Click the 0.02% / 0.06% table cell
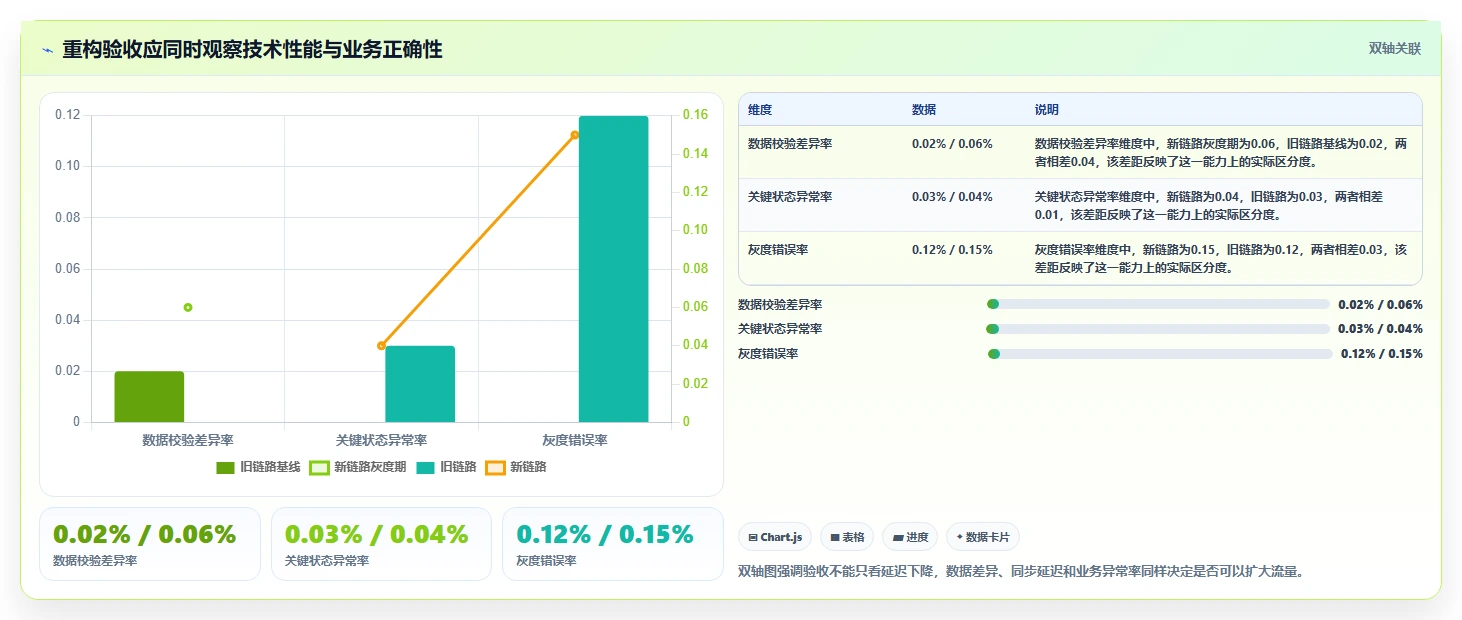1462x620 pixels. [x=952, y=144]
